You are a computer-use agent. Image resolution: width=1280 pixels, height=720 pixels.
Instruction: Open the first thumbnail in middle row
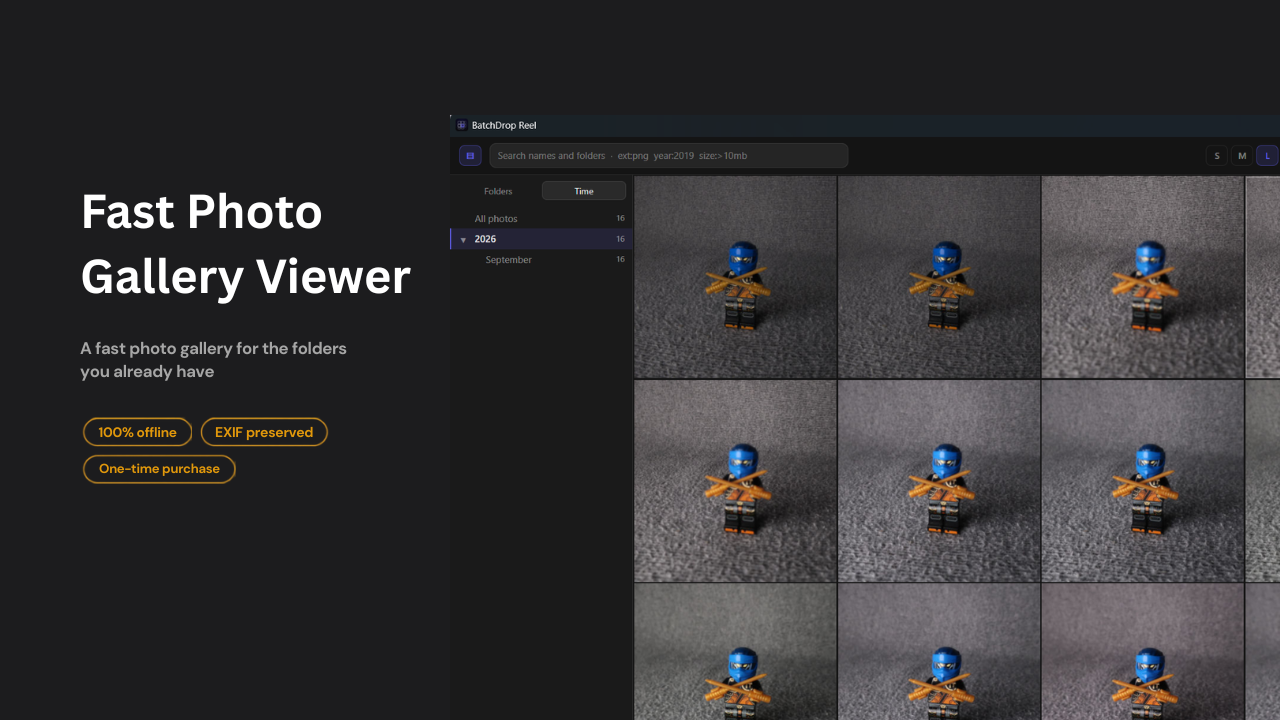pos(735,481)
